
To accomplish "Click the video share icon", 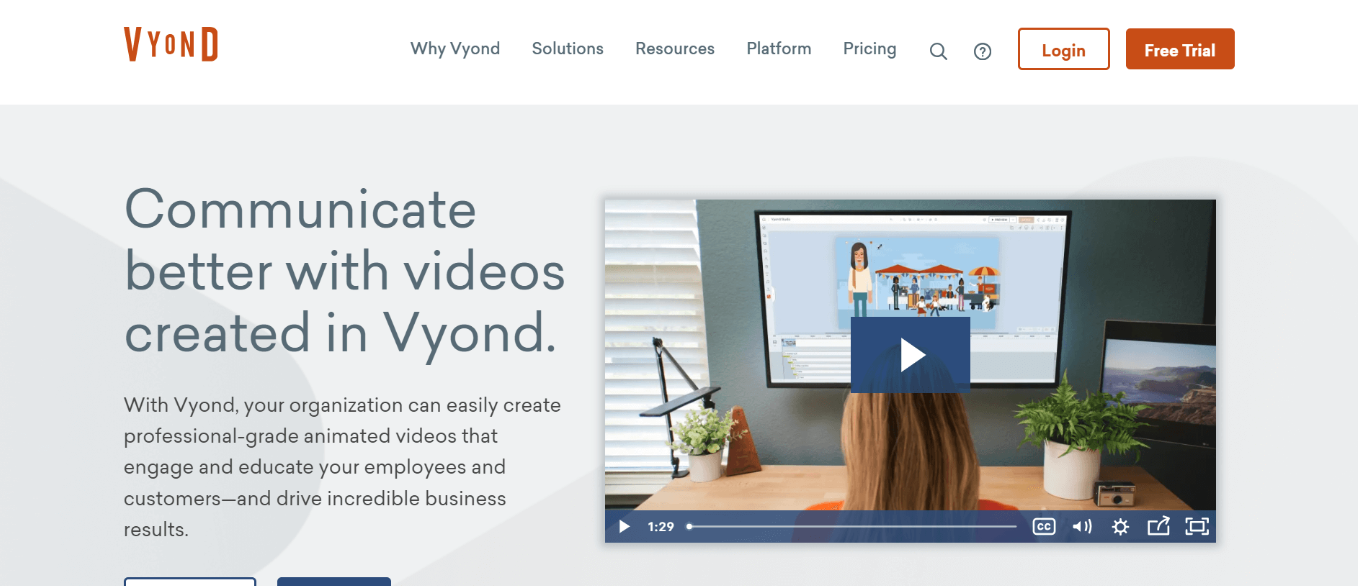I will [1158, 526].
